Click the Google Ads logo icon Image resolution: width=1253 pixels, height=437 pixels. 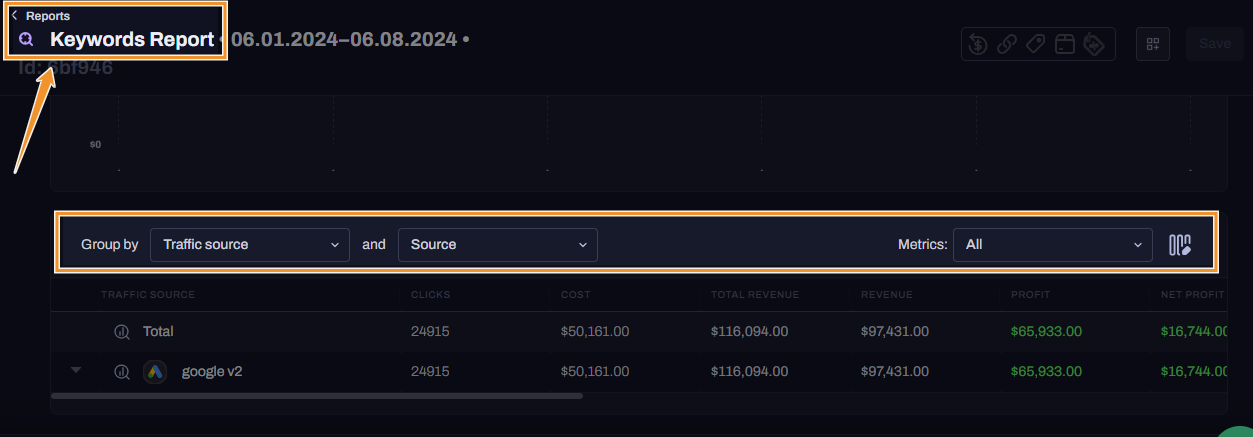pyautogui.click(x=154, y=371)
